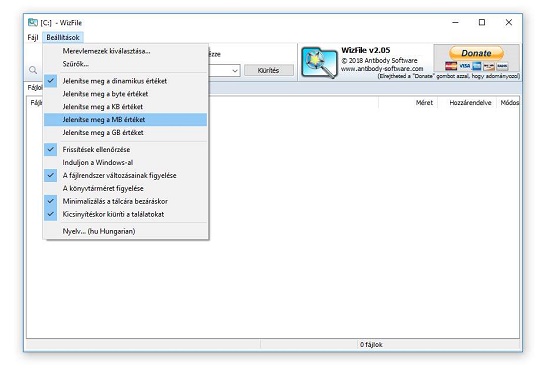
Task: Enable Induljon a Windows-al option
Action: 126,162
